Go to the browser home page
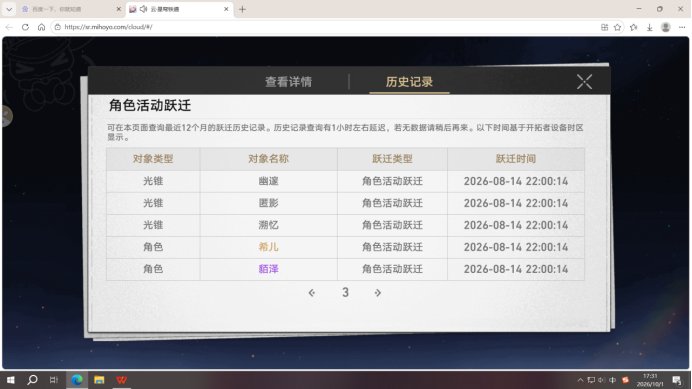Screen dimensions: 692x389 [41, 27]
